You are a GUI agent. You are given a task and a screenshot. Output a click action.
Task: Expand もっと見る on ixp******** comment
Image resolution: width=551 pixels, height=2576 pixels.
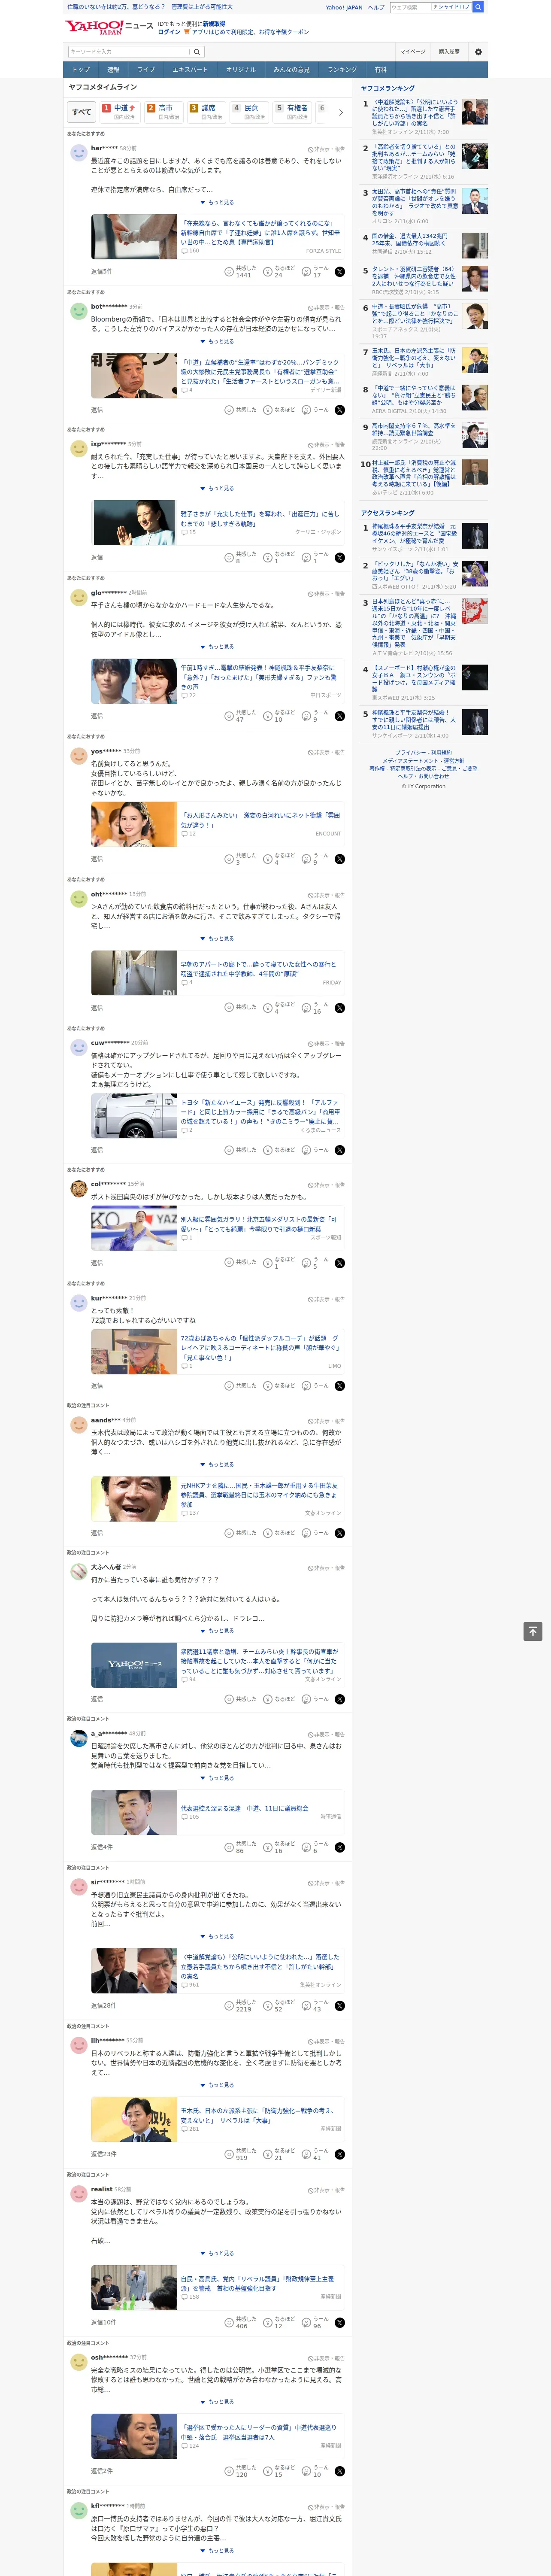[x=217, y=488]
